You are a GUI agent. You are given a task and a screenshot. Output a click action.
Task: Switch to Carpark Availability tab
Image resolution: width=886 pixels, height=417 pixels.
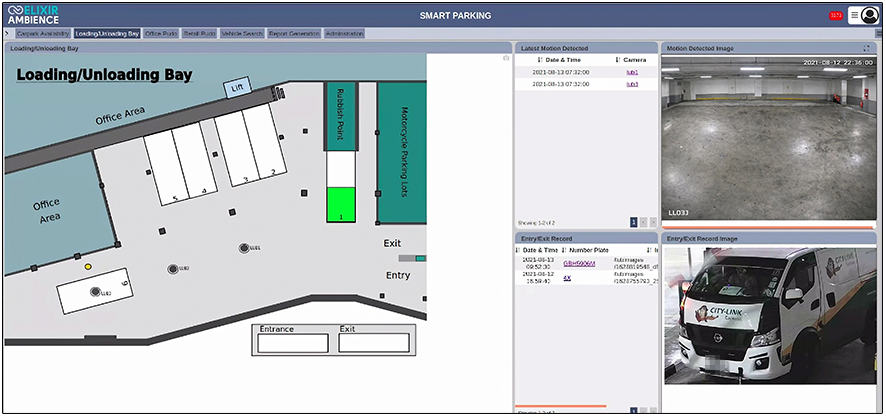pyautogui.click(x=42, y=33)
